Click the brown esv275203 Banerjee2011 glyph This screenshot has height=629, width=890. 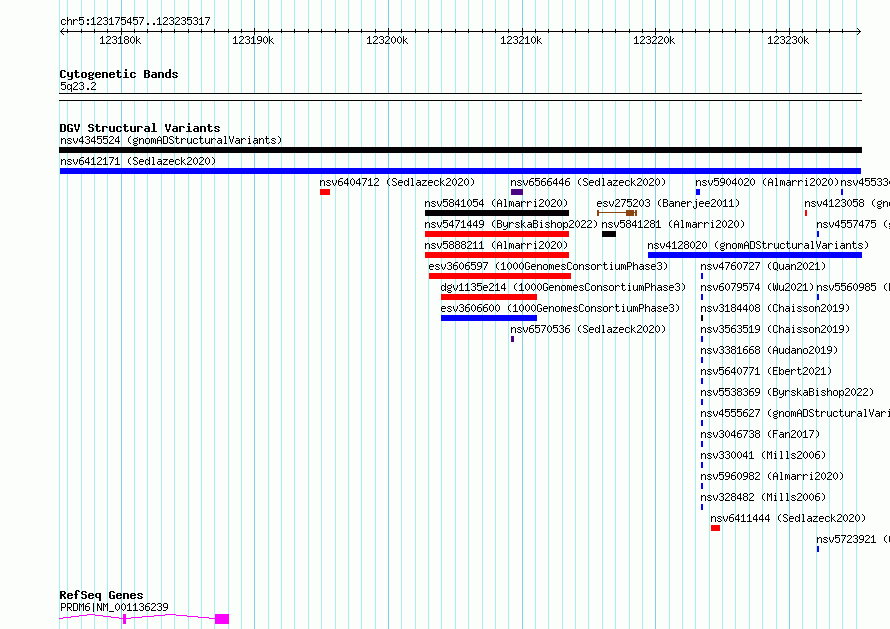(x=617, y=213)
